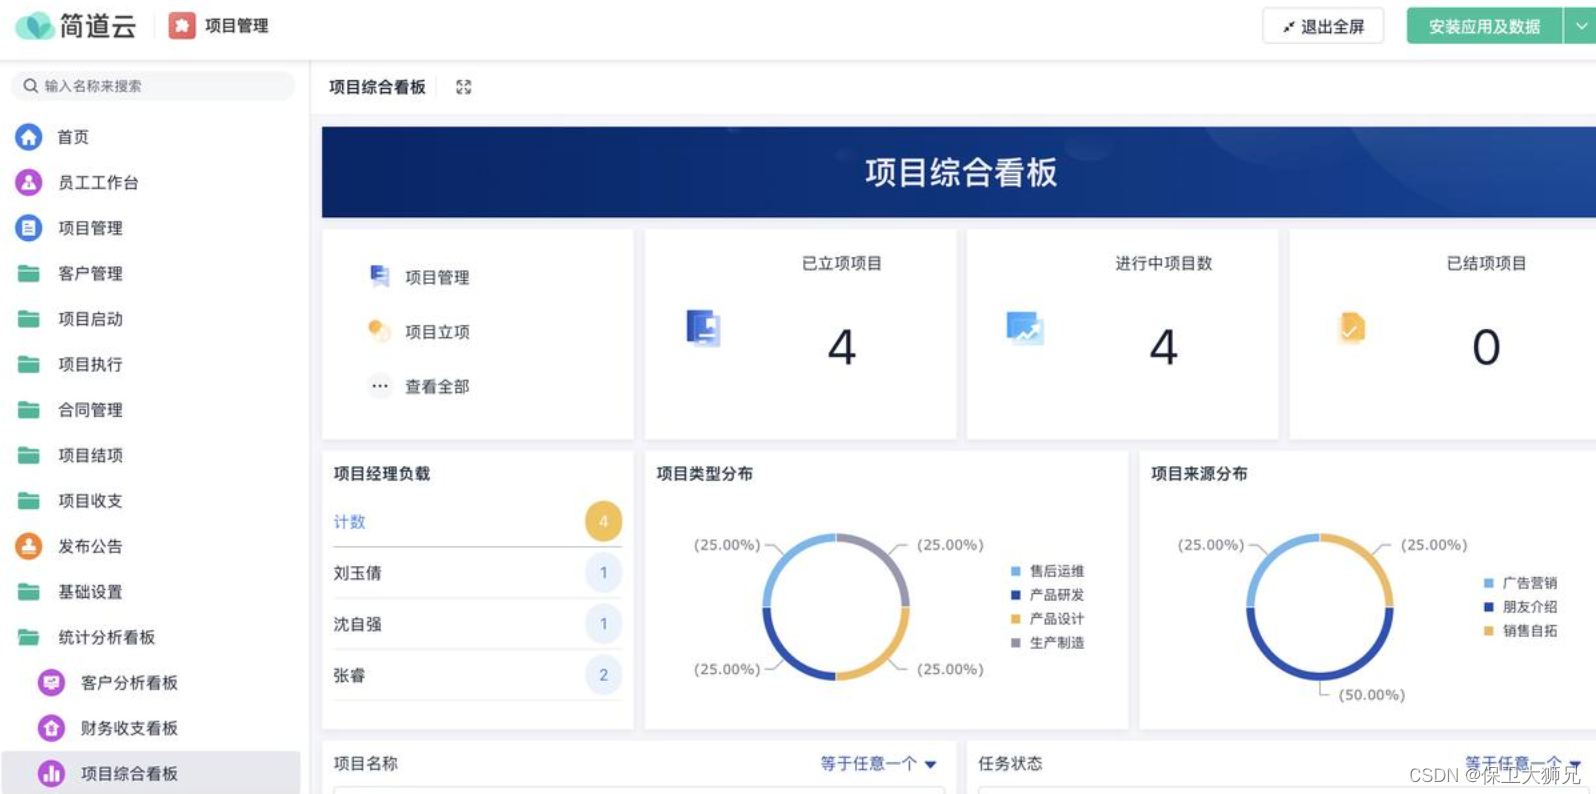Click the search magnifier icon
This screenshot has width=1596, height=794.
point(31,86)
